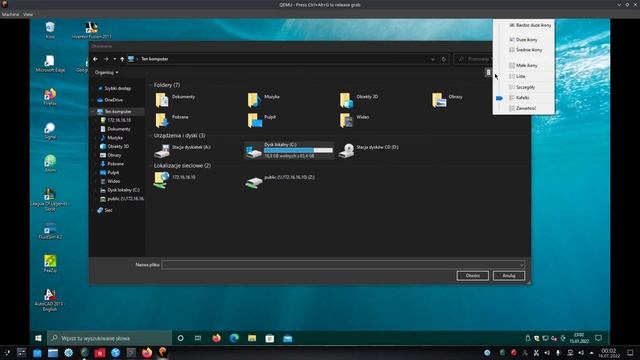Image resolution: width=640 pixels, height=360 pixels.
Task: Select Microsoft Edge desktop shortcut
Action: point(50,64)
